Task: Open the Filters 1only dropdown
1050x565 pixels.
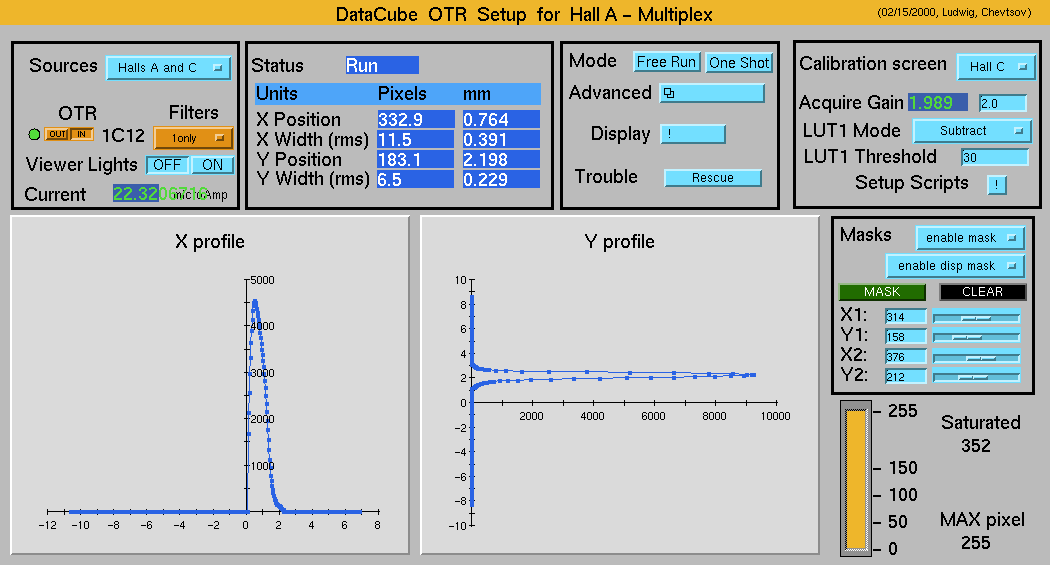Action: coord(193,138)
